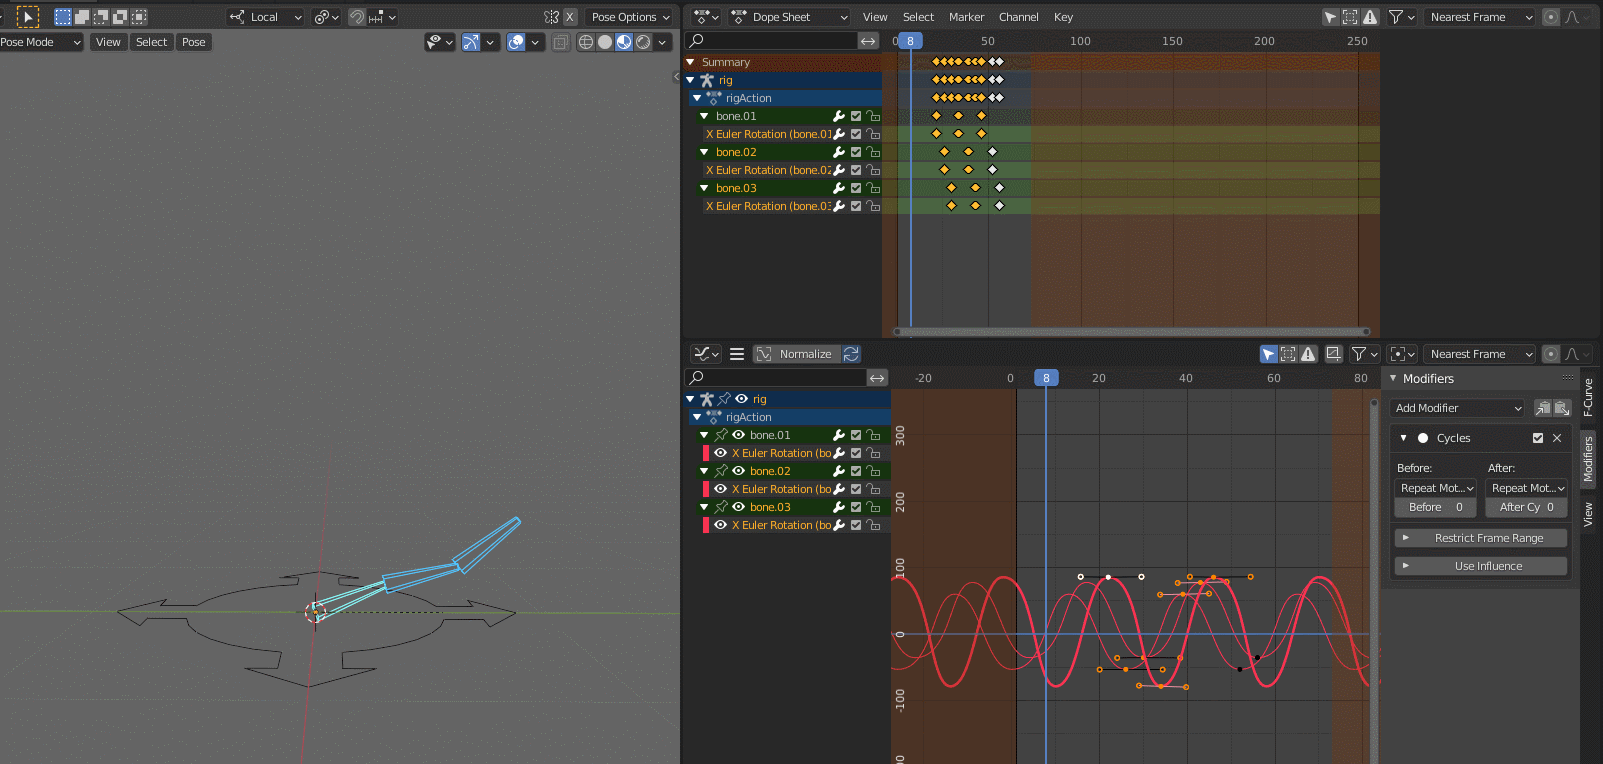Paste F-Curve modifiers in Modifiers panel

click(x=1562, y=408)
